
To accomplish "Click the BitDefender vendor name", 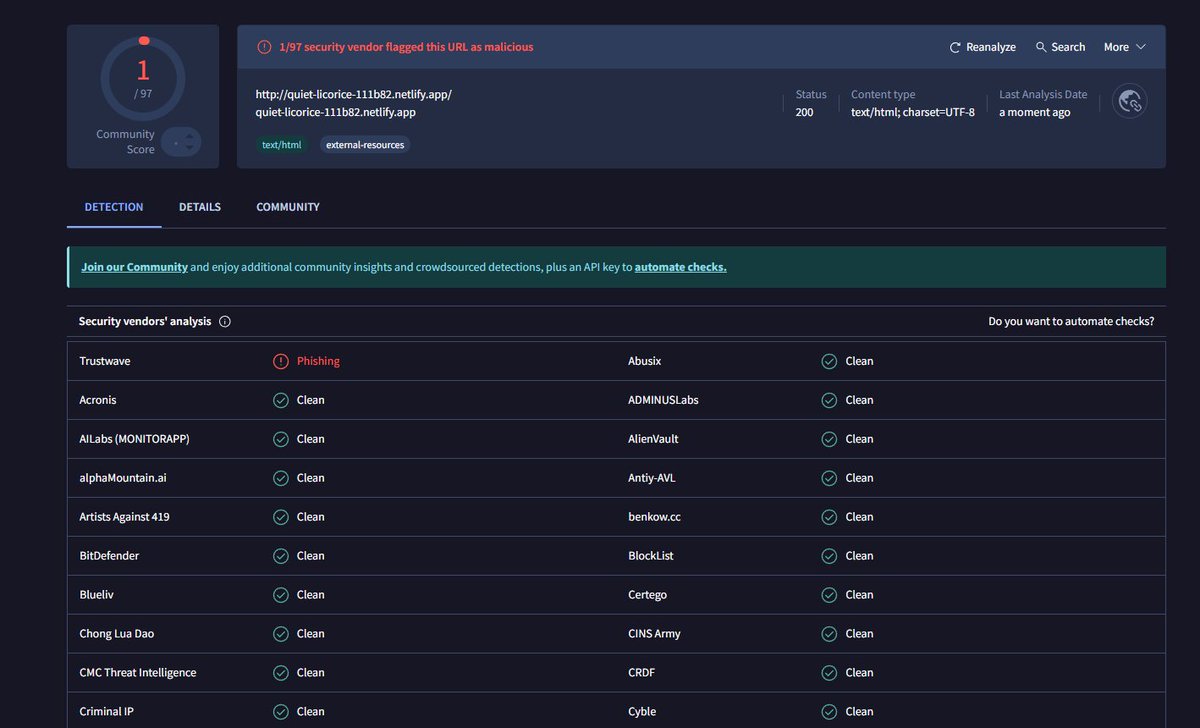I will (109, 556).
